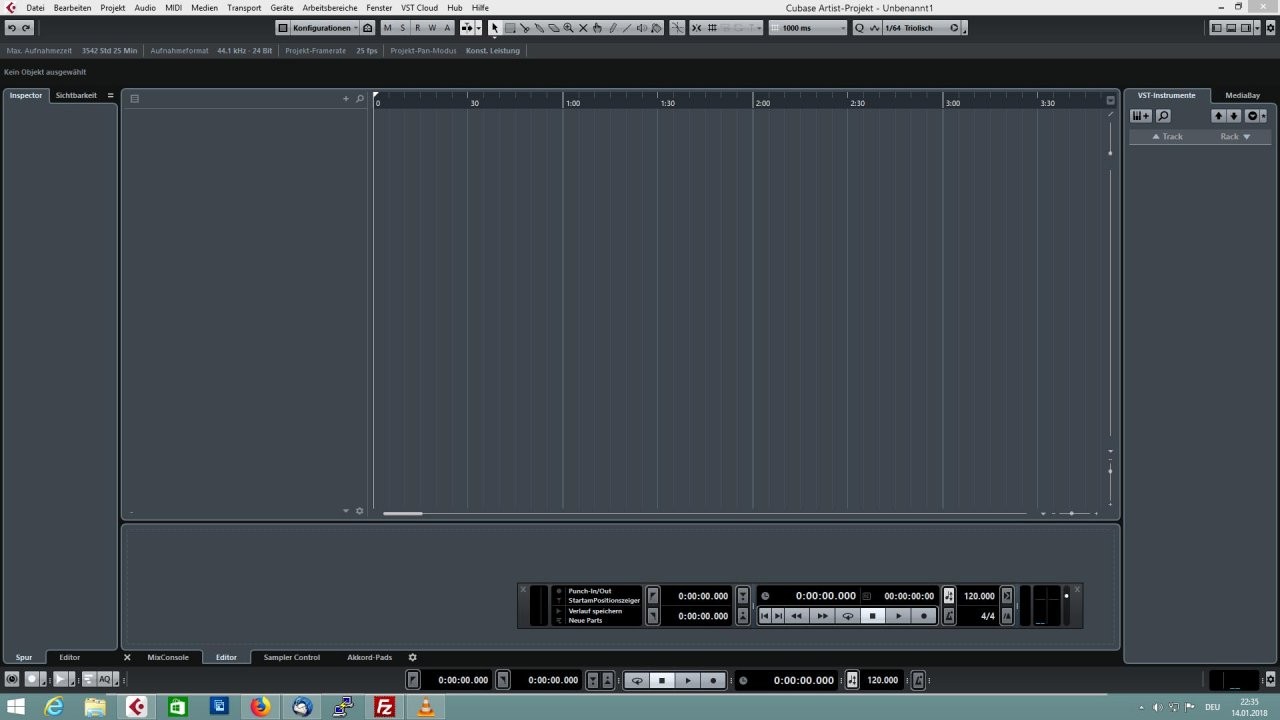The width and height of the screenshot is (1280, 720).
Task: Toggle the Snap grid icon in toolbar
Action: point(696,28)
